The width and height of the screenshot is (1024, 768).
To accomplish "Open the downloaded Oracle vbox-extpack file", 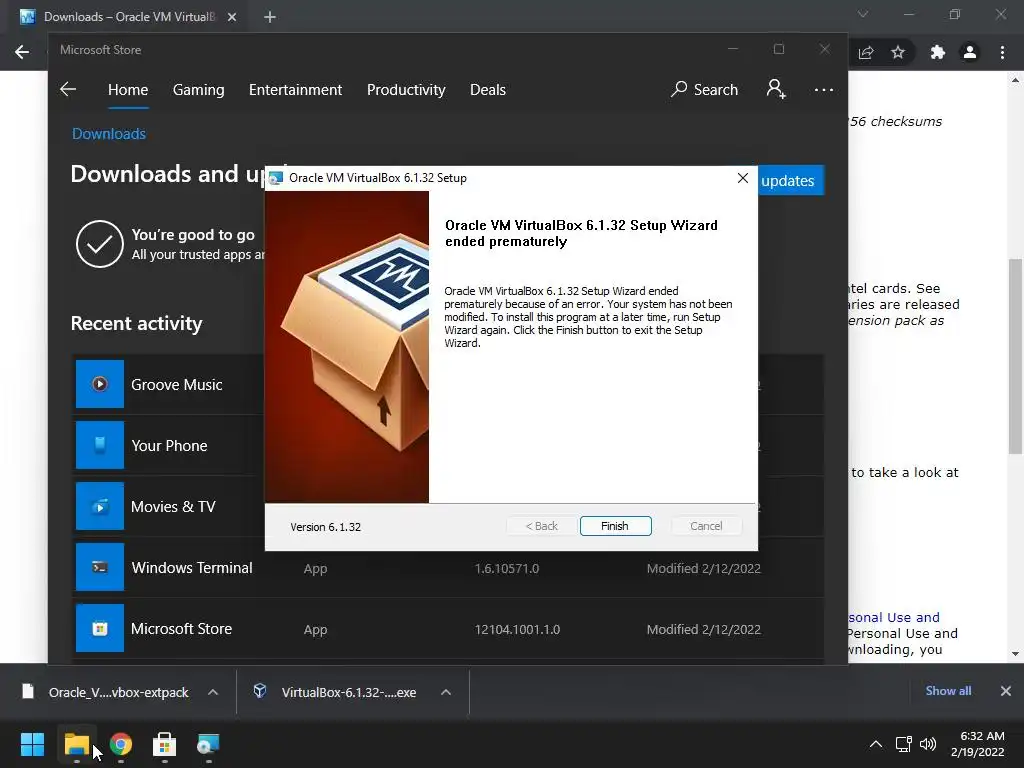I will click(x=106, y=692).
